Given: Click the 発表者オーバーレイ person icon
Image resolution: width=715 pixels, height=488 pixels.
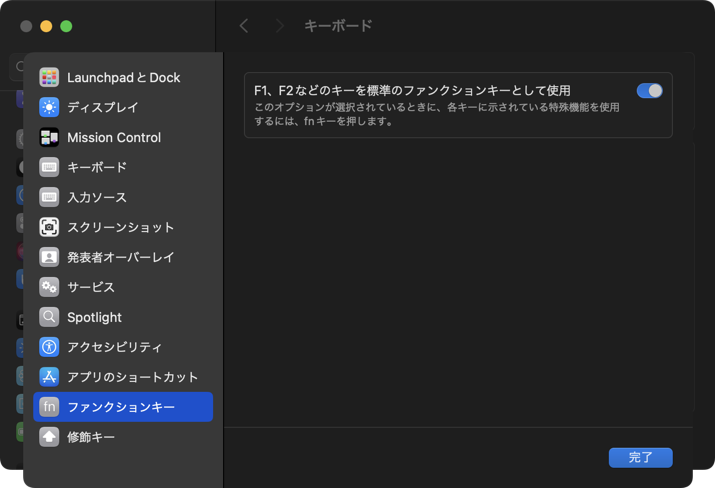Looking at the screenshot, I should (x=49, y=257).
